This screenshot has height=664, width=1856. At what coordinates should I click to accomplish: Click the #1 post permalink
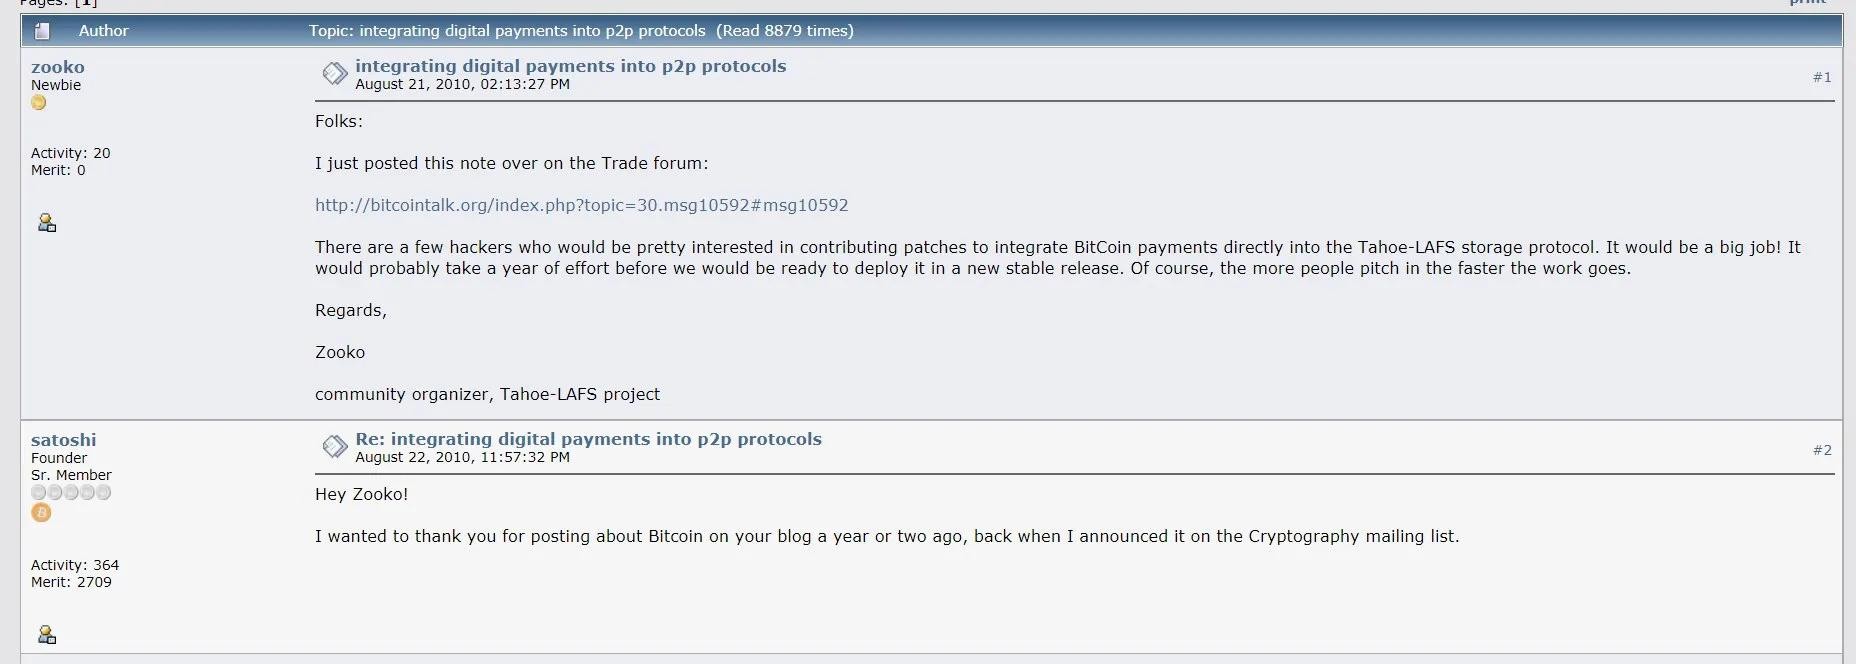point(1821,77)
